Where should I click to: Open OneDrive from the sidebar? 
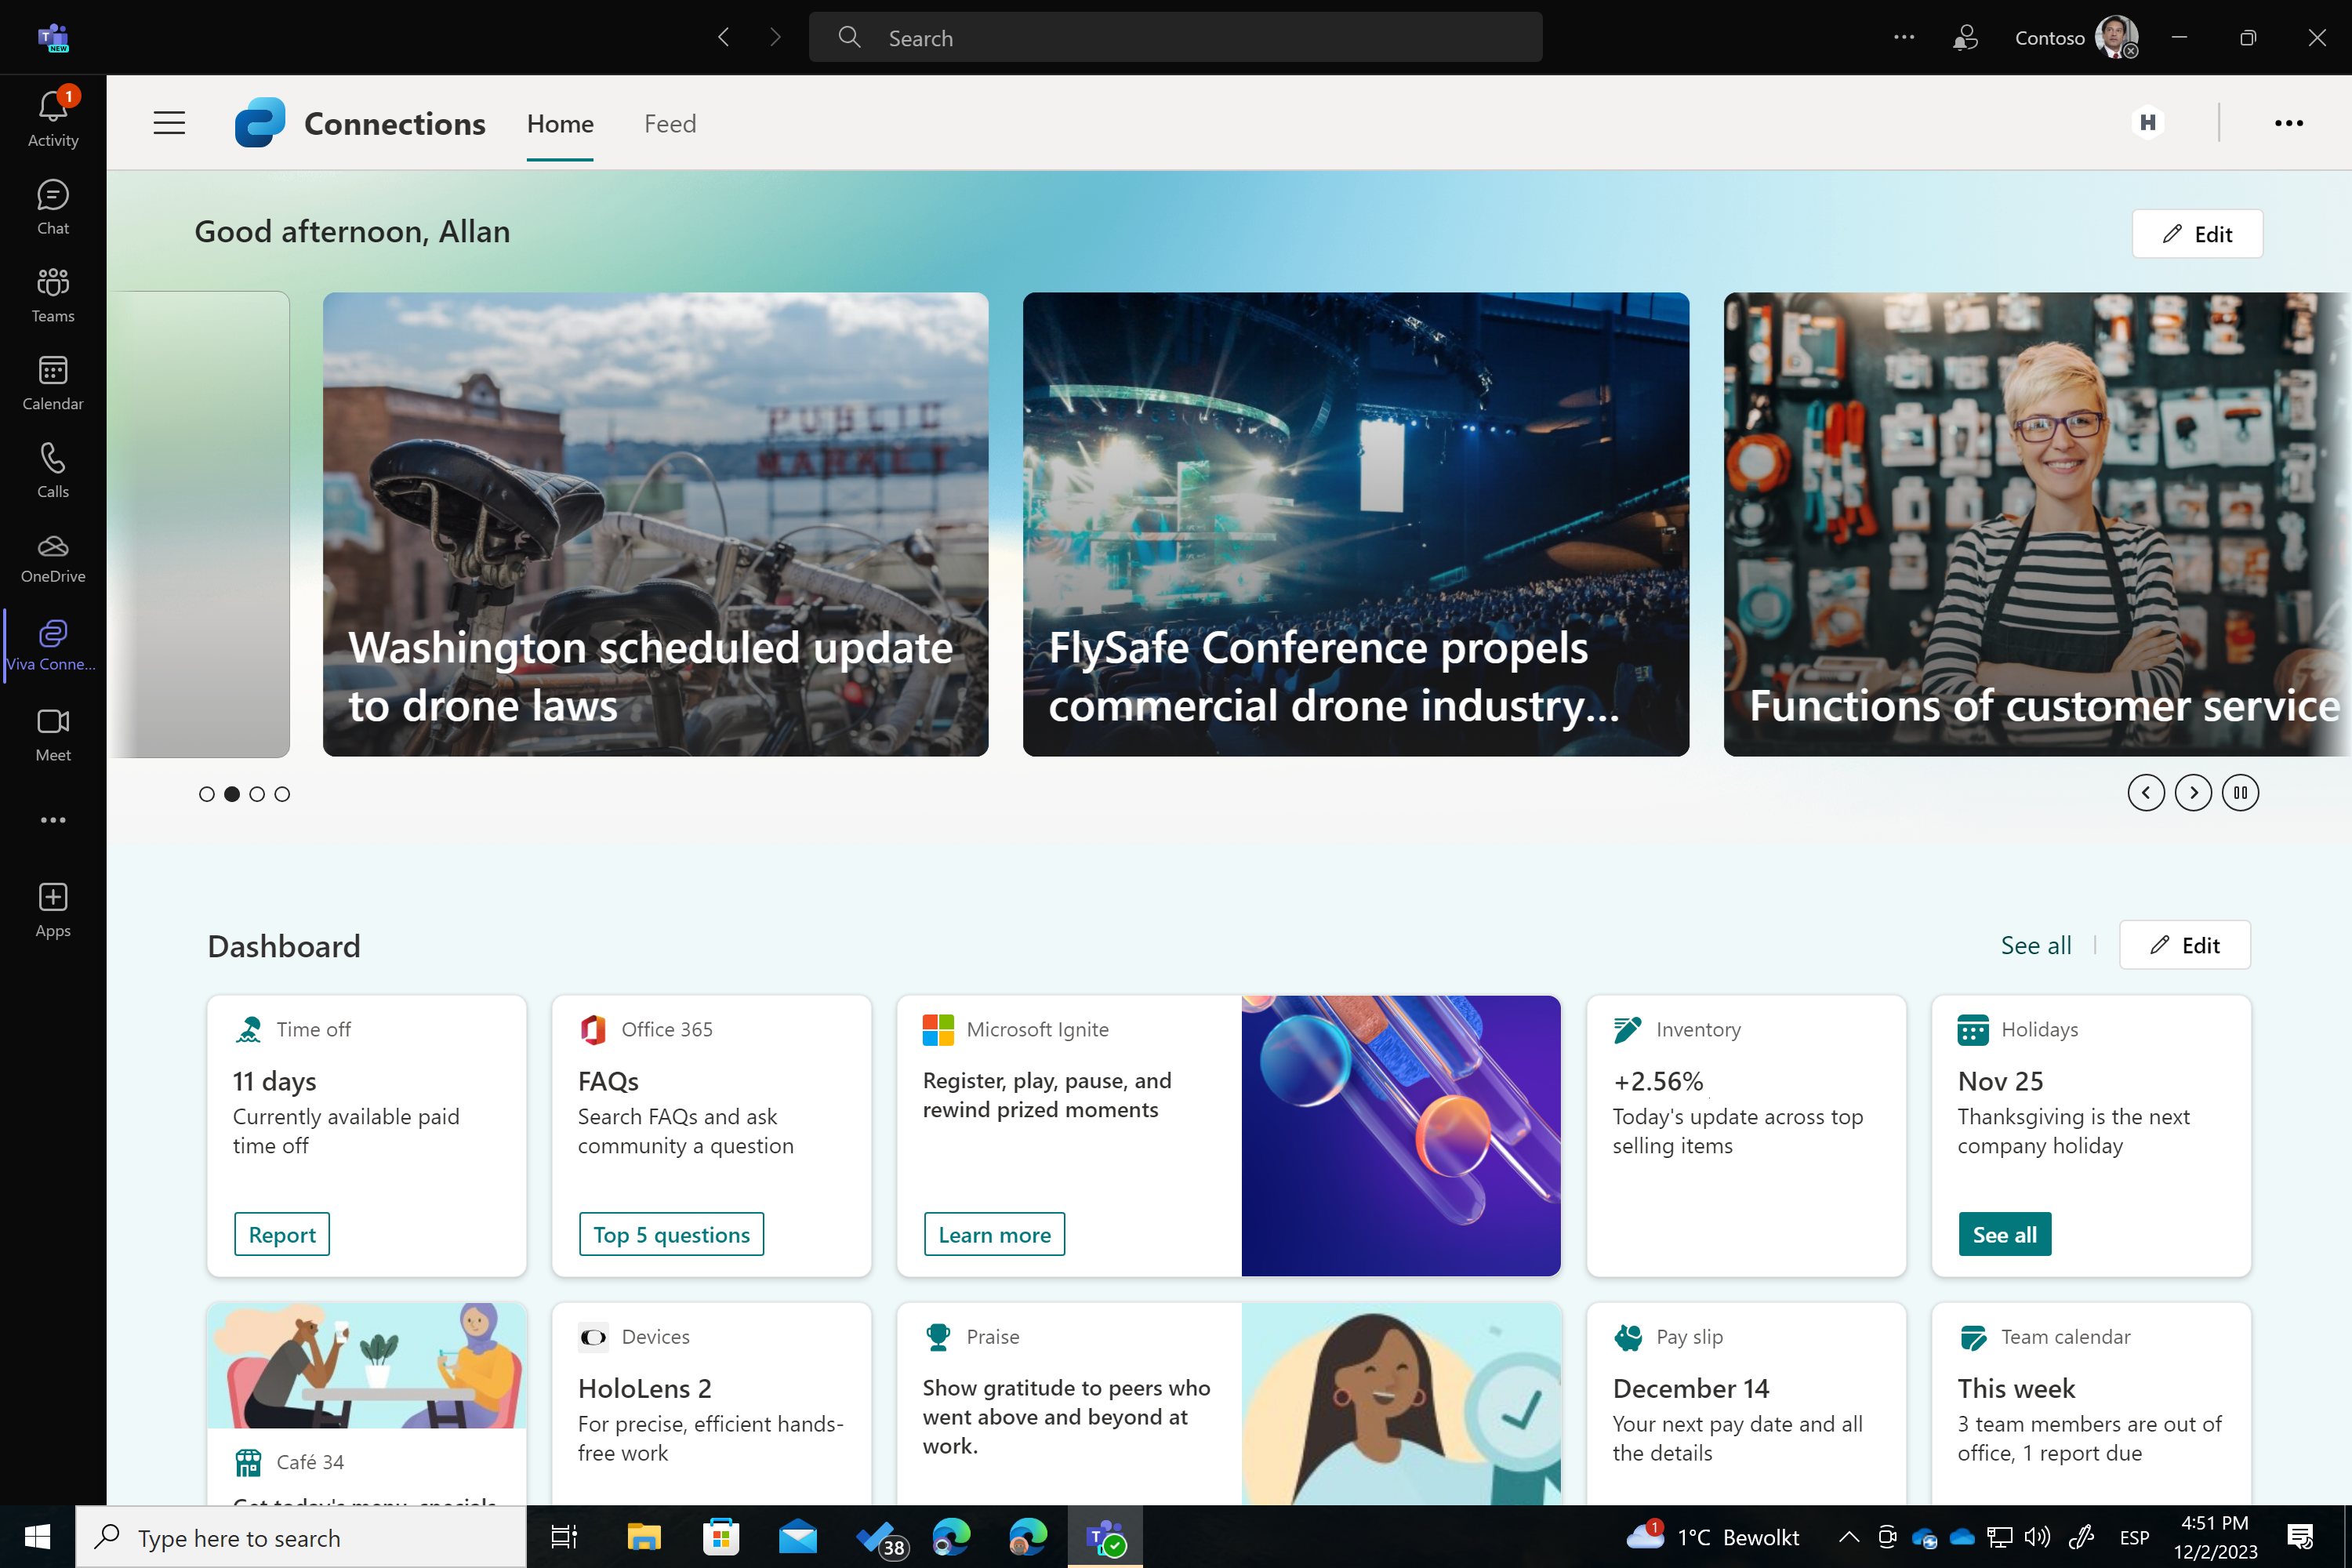52,555
